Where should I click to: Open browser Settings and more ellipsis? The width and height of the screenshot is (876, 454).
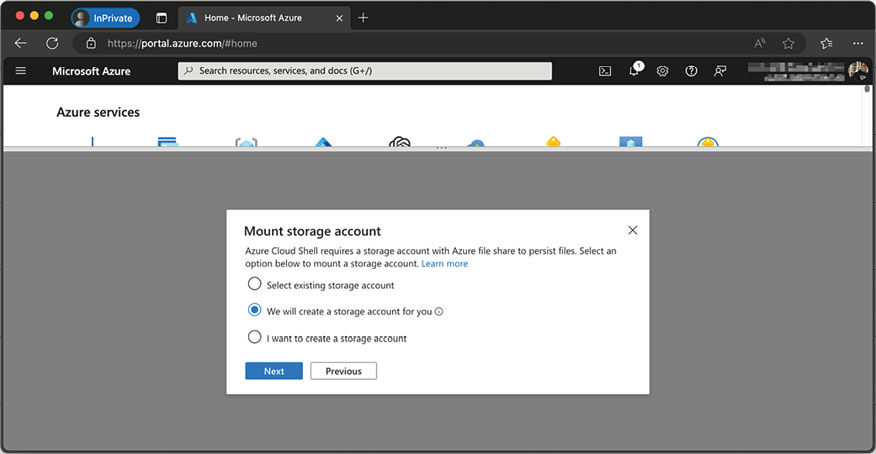(858, 43)
